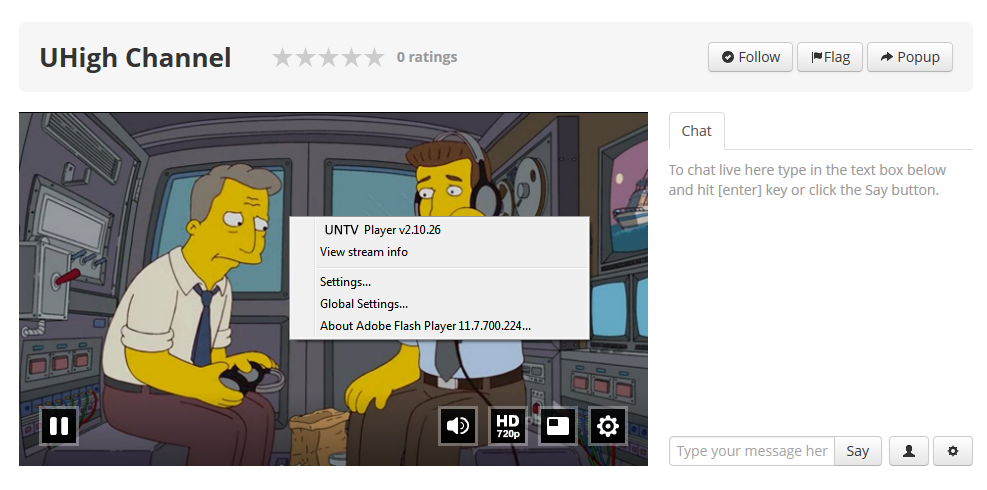Focus the chat message input box

tap(752, 451)
